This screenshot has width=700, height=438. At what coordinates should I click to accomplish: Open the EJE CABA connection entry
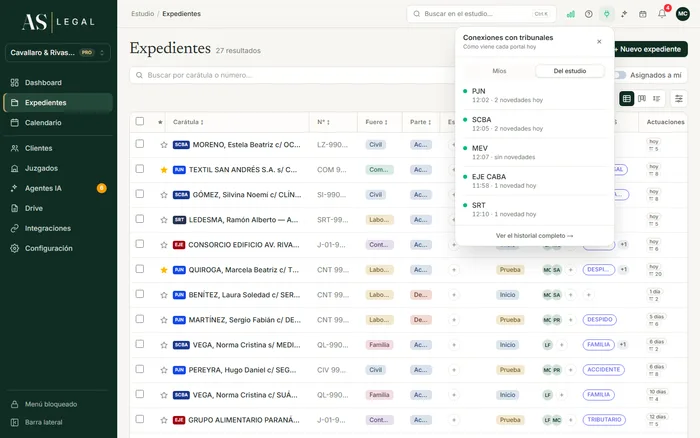point(534,181)
